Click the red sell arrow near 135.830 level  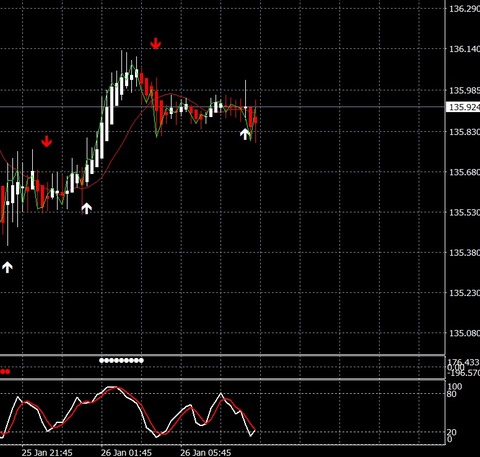[47, 142]
